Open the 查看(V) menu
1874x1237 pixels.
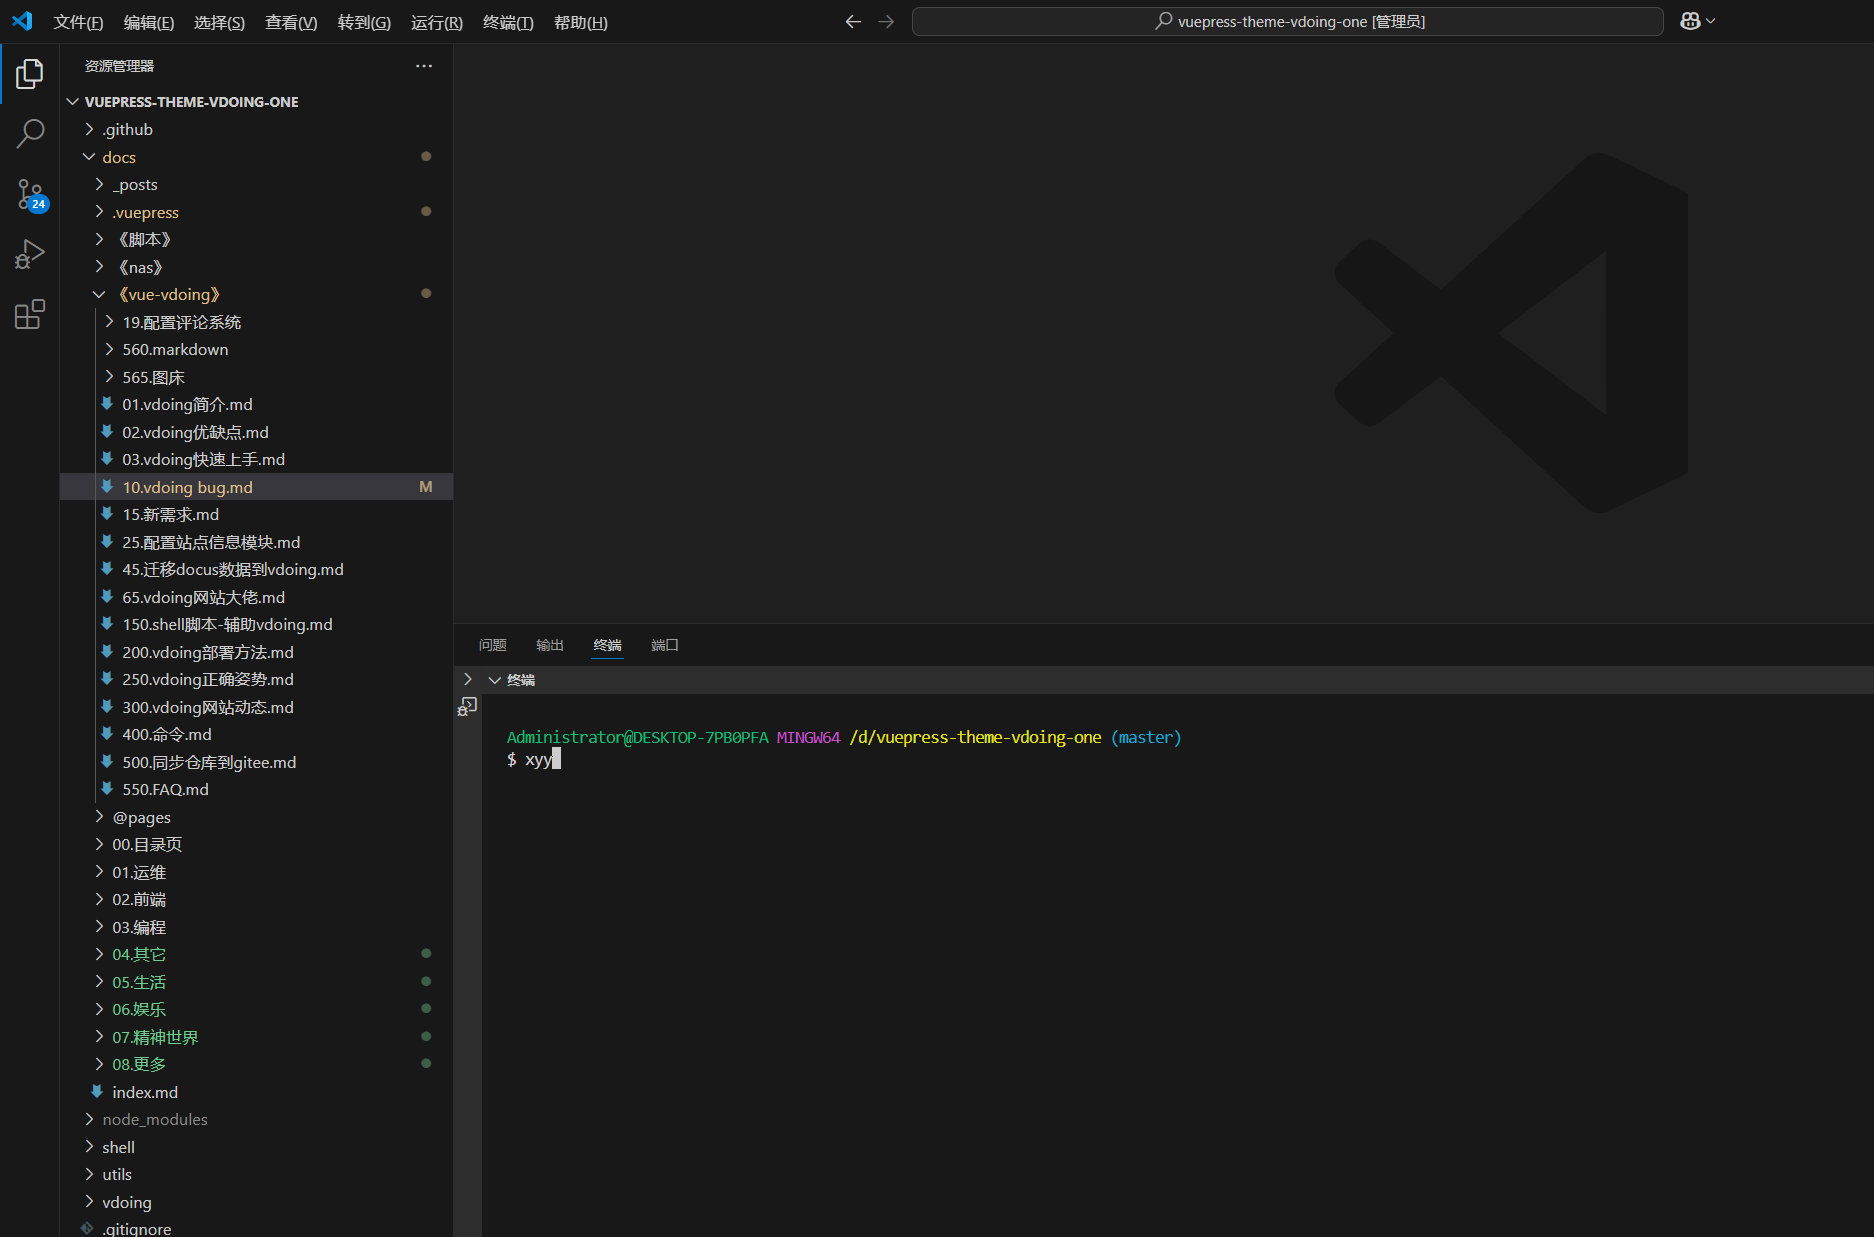tap(291, 22)
